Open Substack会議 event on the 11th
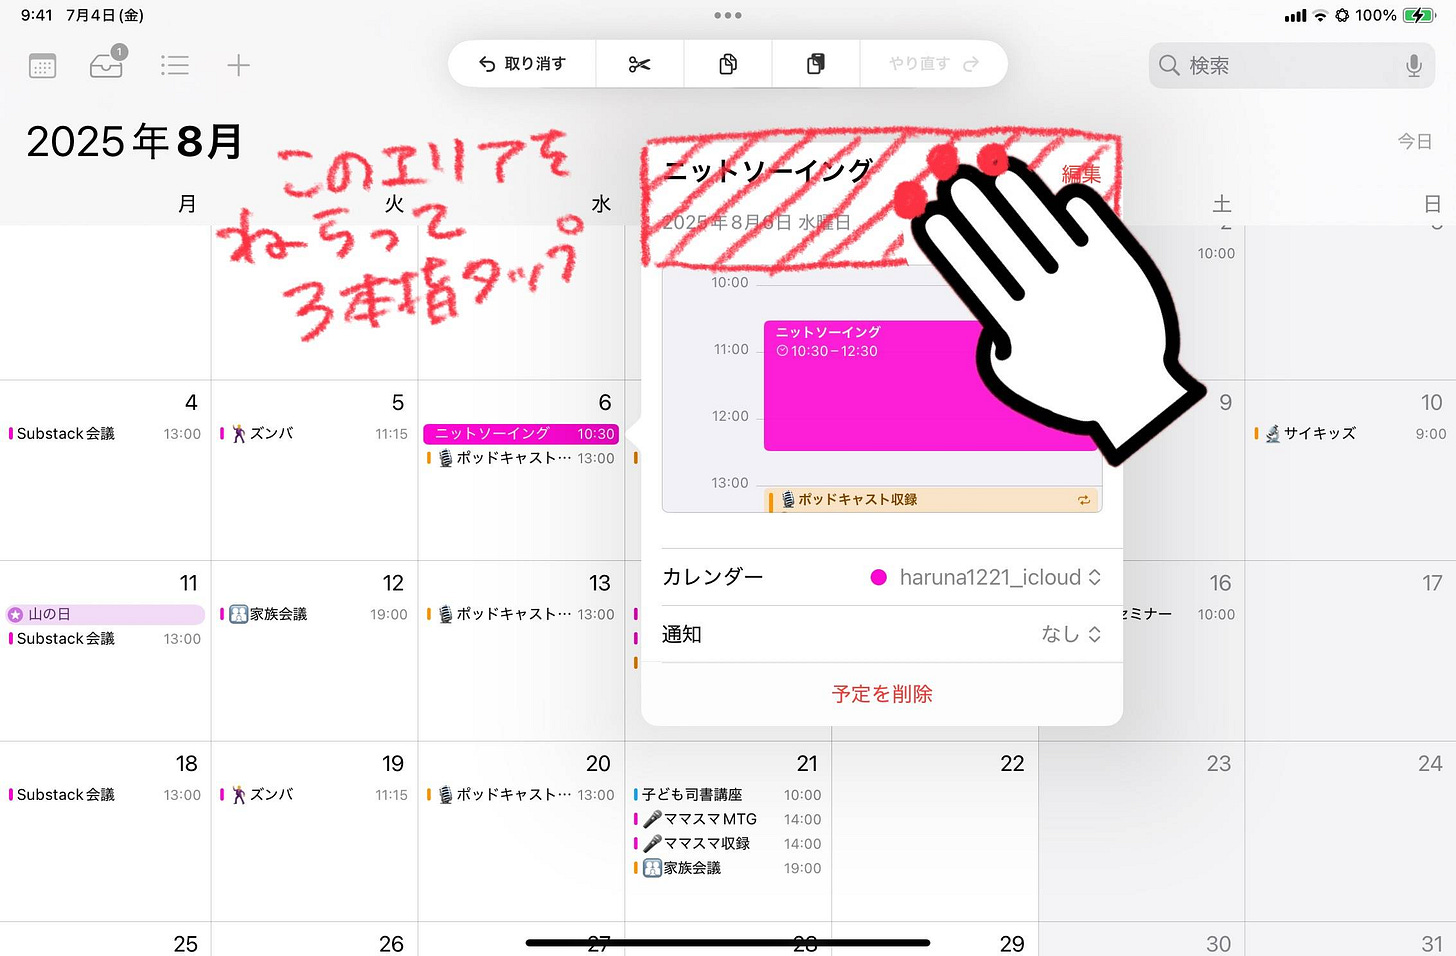Viewport: 1456px width, 956px height. click(x=105, y=639)
